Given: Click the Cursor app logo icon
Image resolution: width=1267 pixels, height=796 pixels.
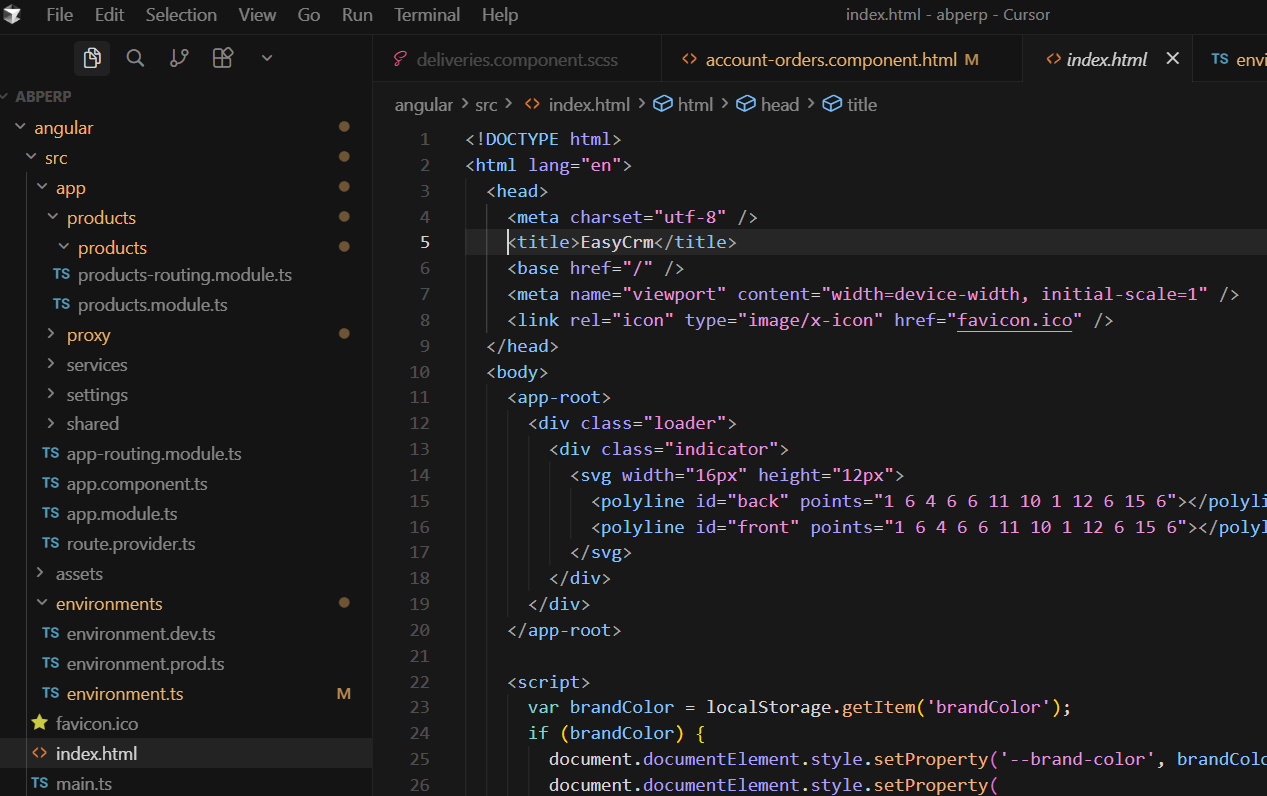Looking at the screenshot, I should click(x=13, y=15).
